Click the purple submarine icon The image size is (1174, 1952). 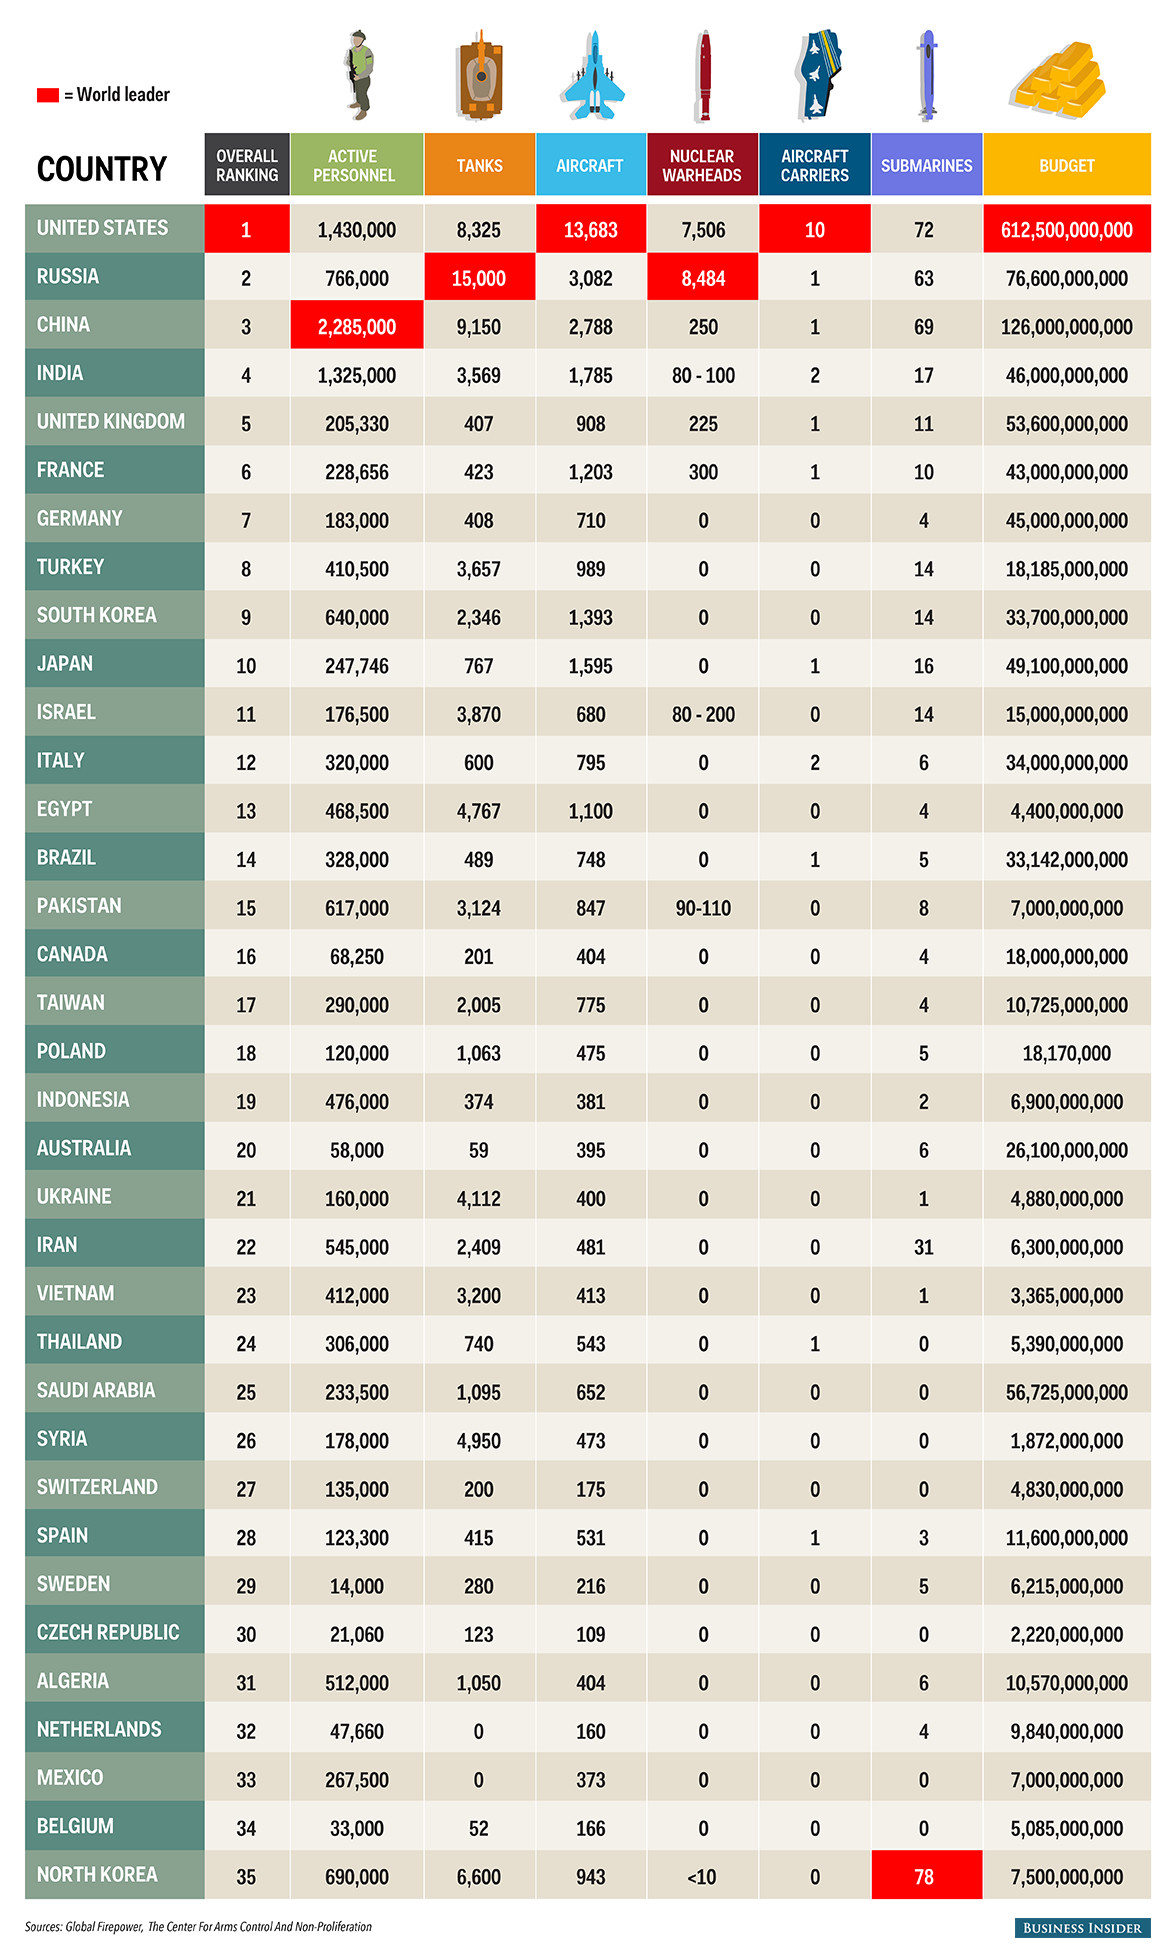click(927, 75)
